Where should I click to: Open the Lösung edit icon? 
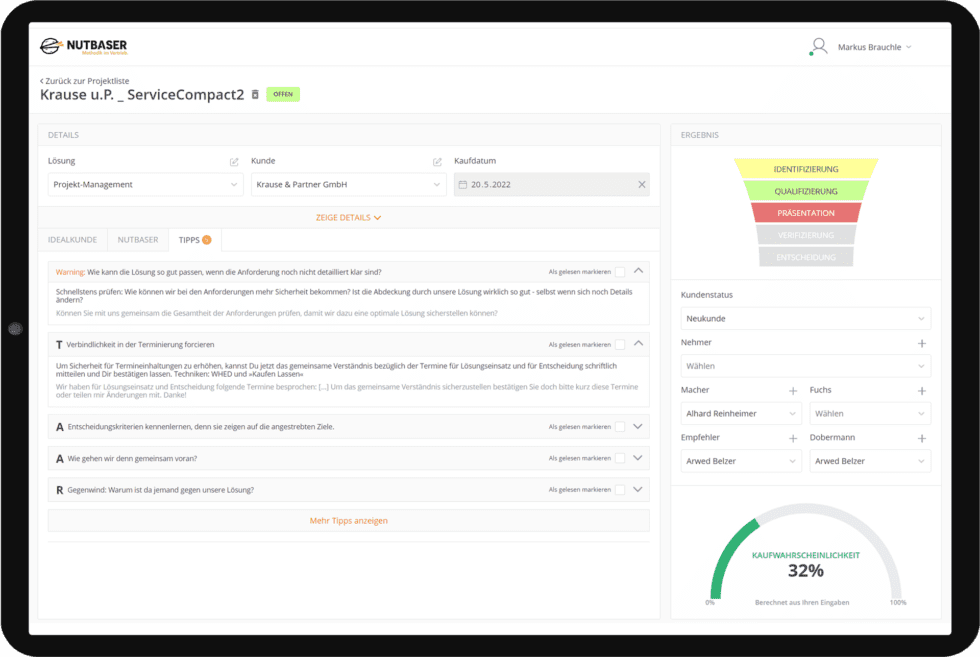(234, 161)
